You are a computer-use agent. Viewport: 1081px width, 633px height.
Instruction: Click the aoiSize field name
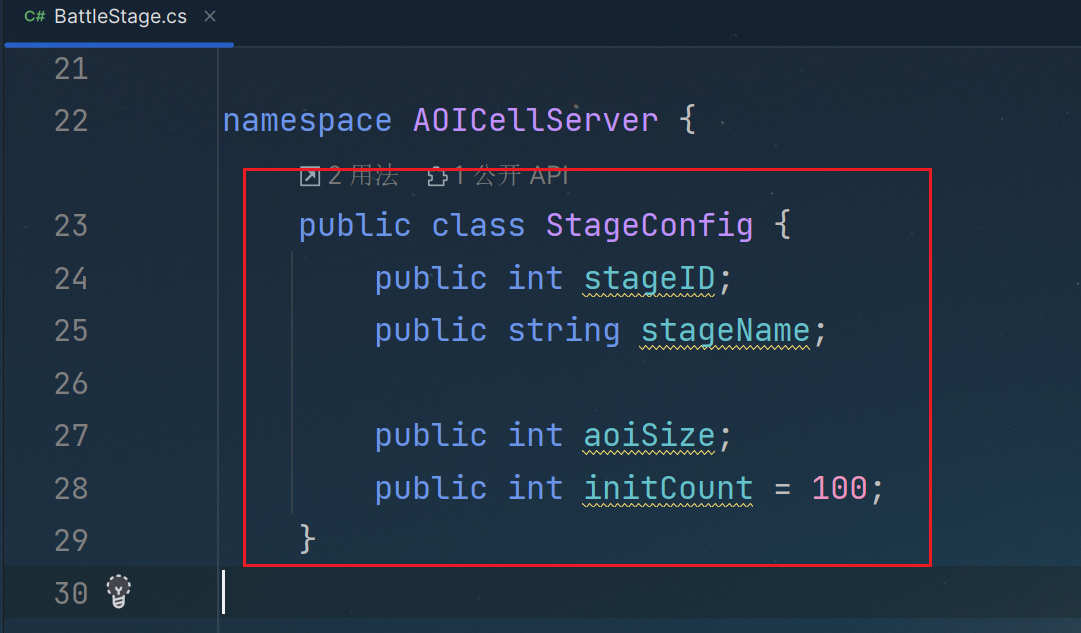[x=649, y=435]
